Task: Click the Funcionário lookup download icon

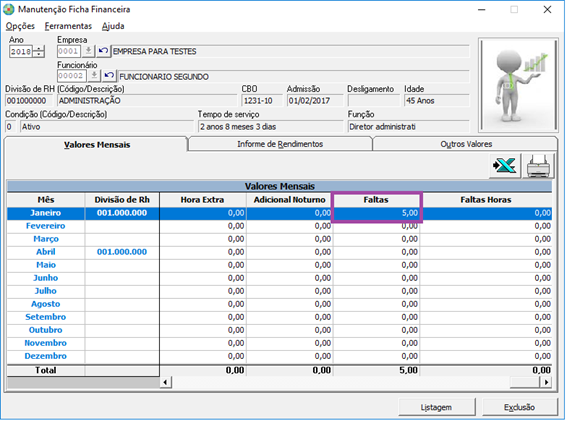Action: (94, 76)
